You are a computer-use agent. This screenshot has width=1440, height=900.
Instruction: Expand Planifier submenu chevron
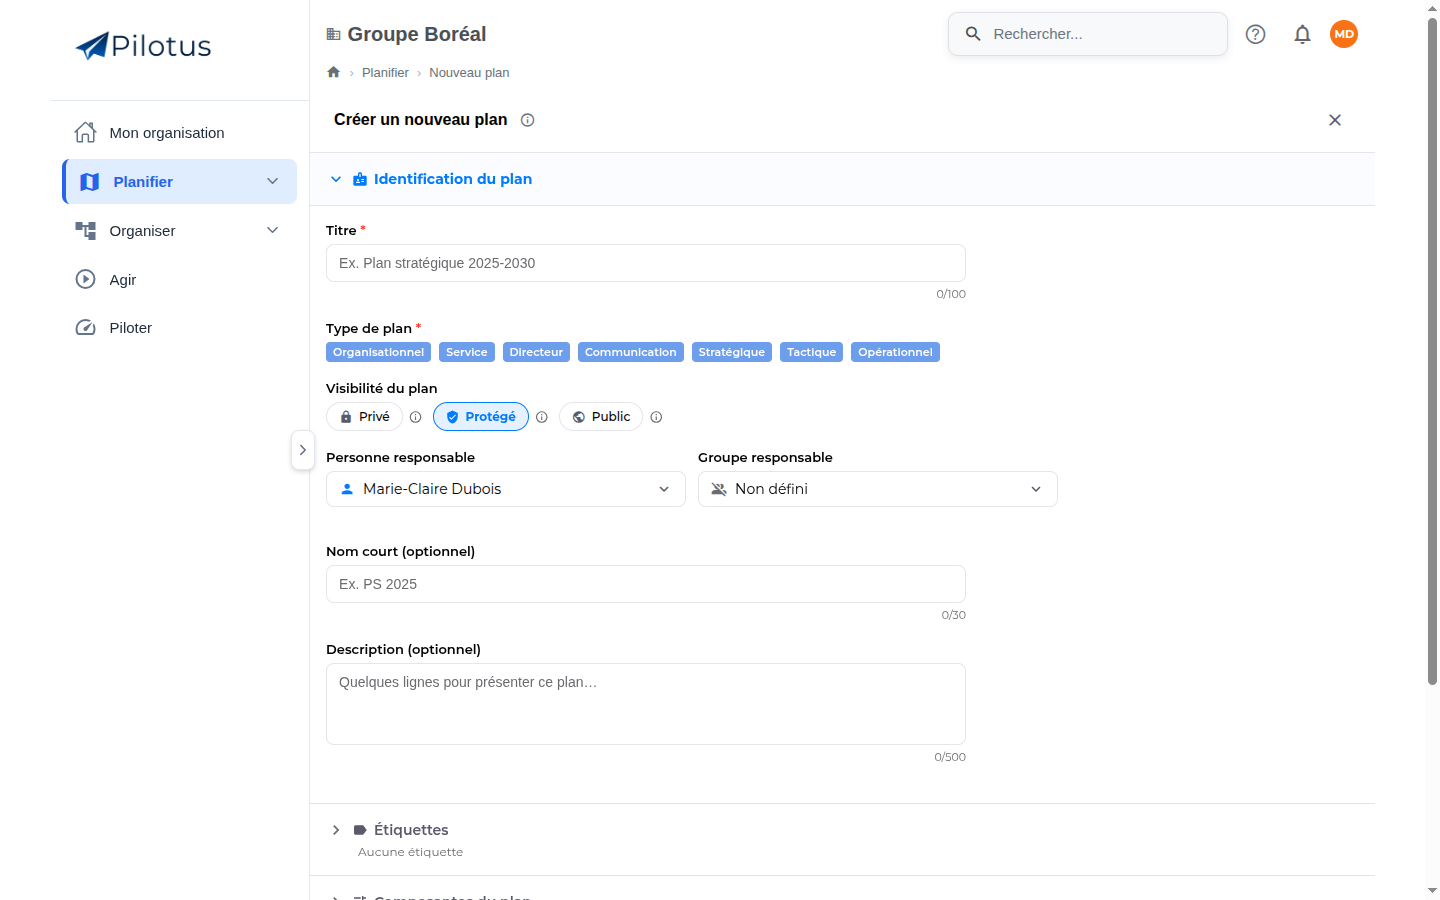click(273, 181)
